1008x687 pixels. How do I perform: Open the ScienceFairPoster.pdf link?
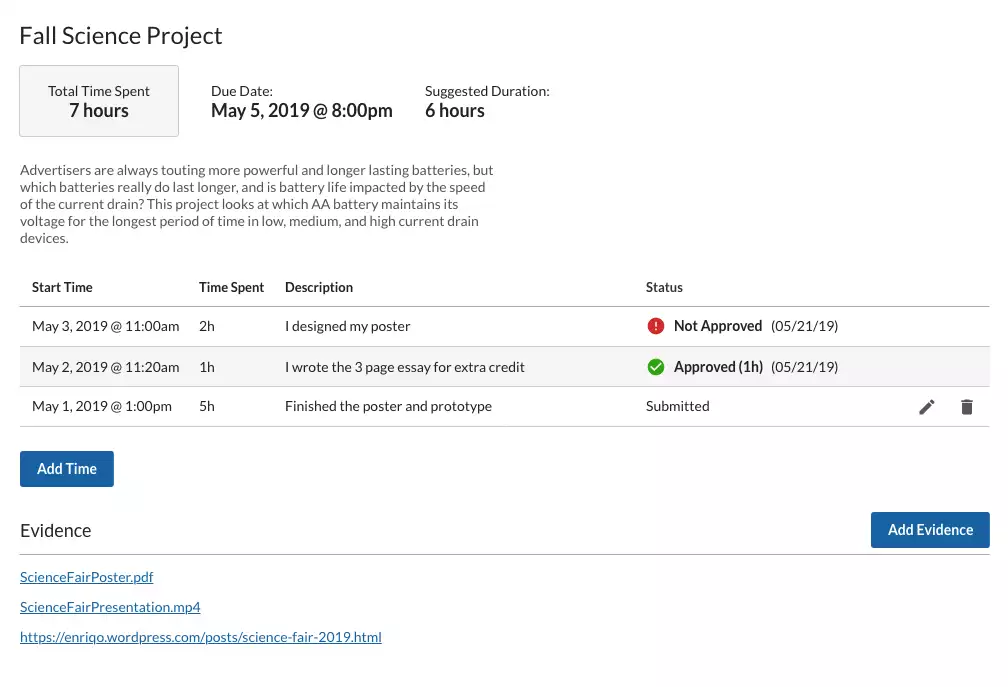coord(87,577)
